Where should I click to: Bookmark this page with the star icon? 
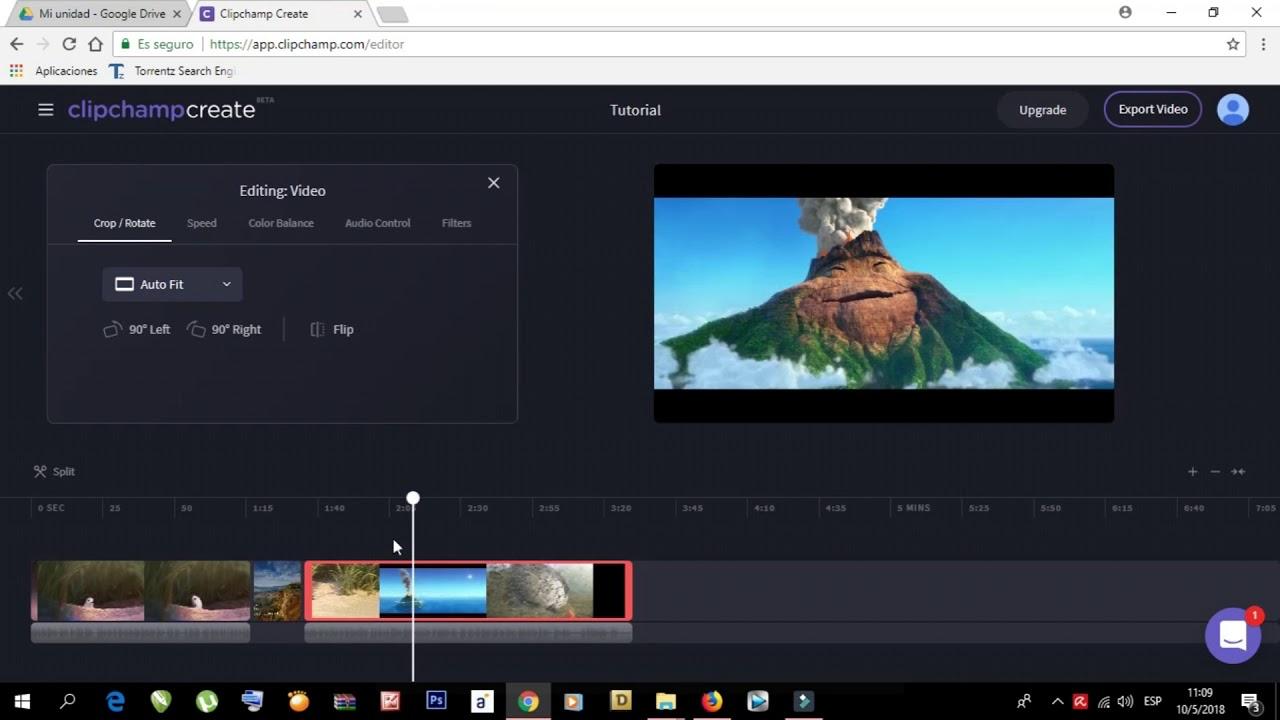click(1233, 44)
